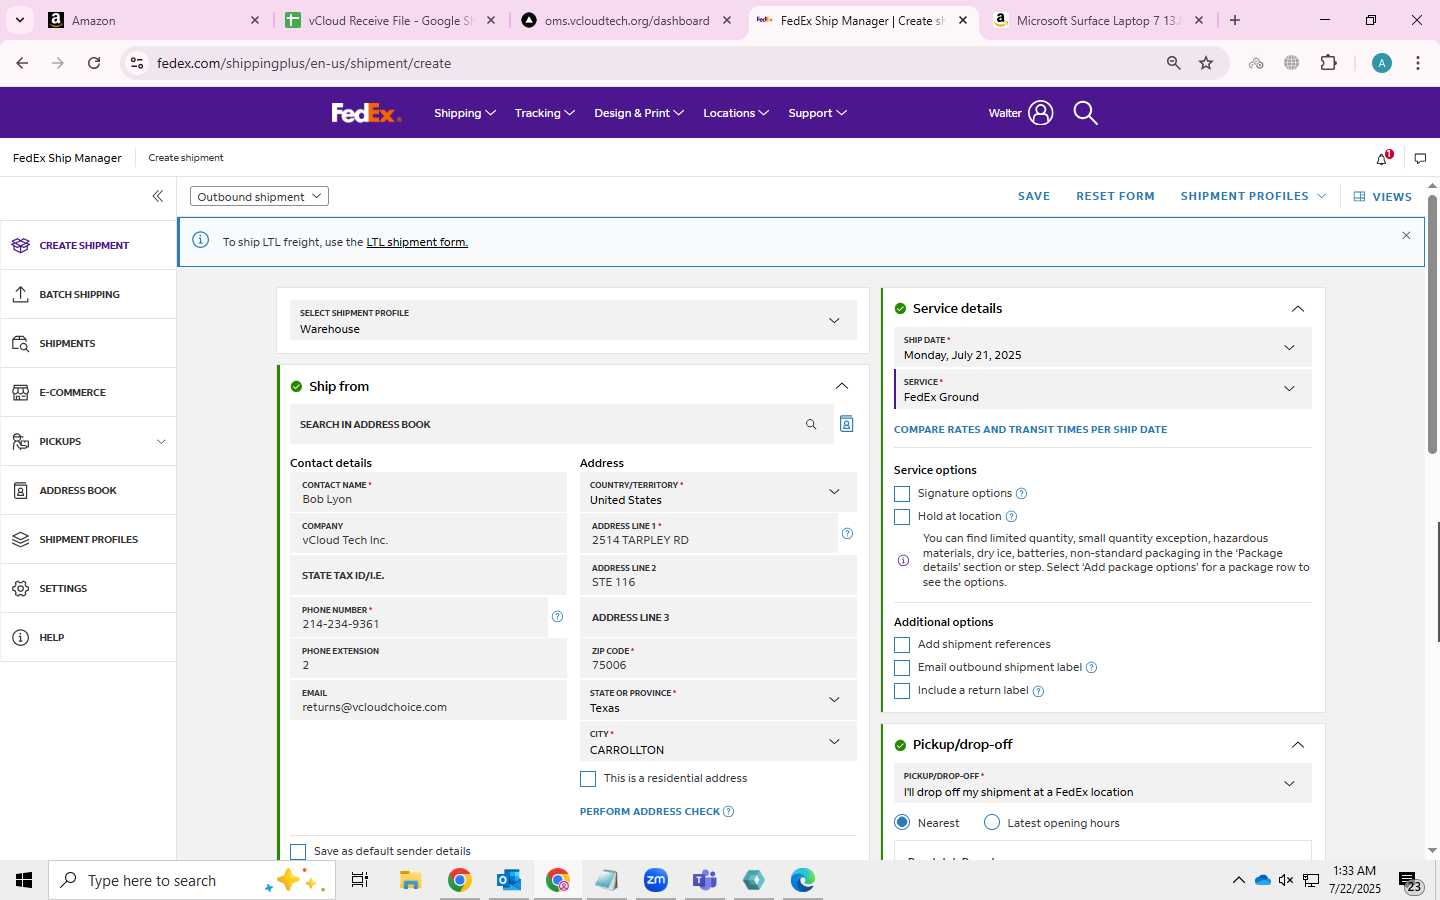Open the VIEWS button
This screenshot has height=900, width=1440.
pos(1383,196)
